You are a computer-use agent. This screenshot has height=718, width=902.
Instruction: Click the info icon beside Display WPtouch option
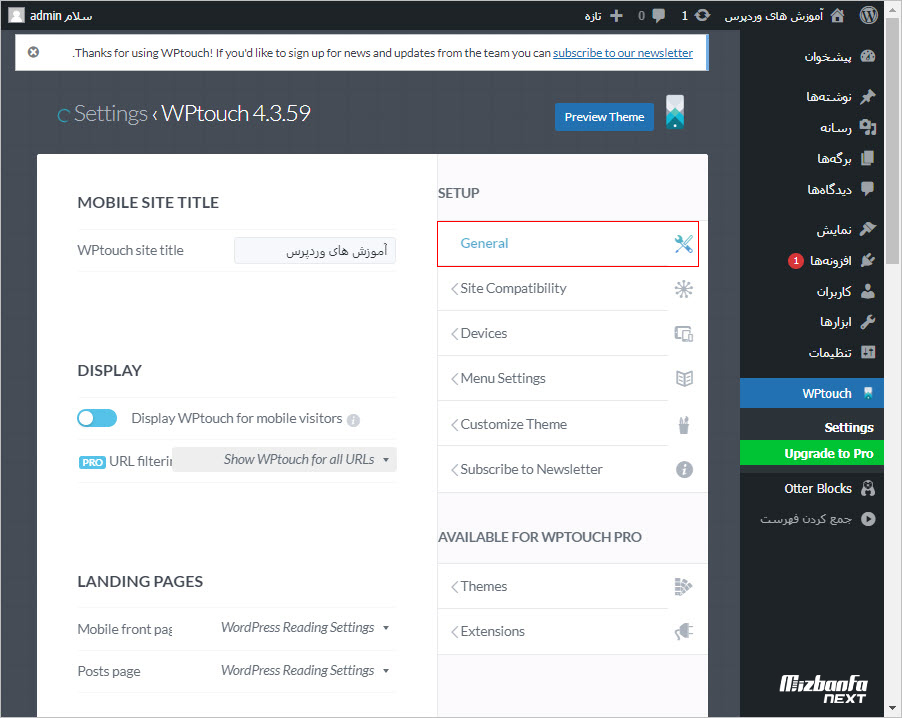(x=354, y=420)
